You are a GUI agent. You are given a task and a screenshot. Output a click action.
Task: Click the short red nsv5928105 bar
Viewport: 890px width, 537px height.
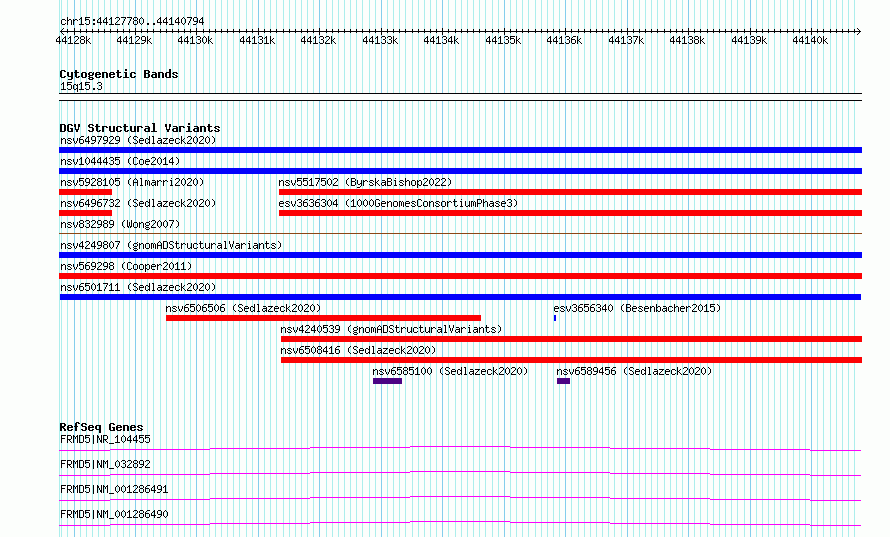(x=85, y=192)
